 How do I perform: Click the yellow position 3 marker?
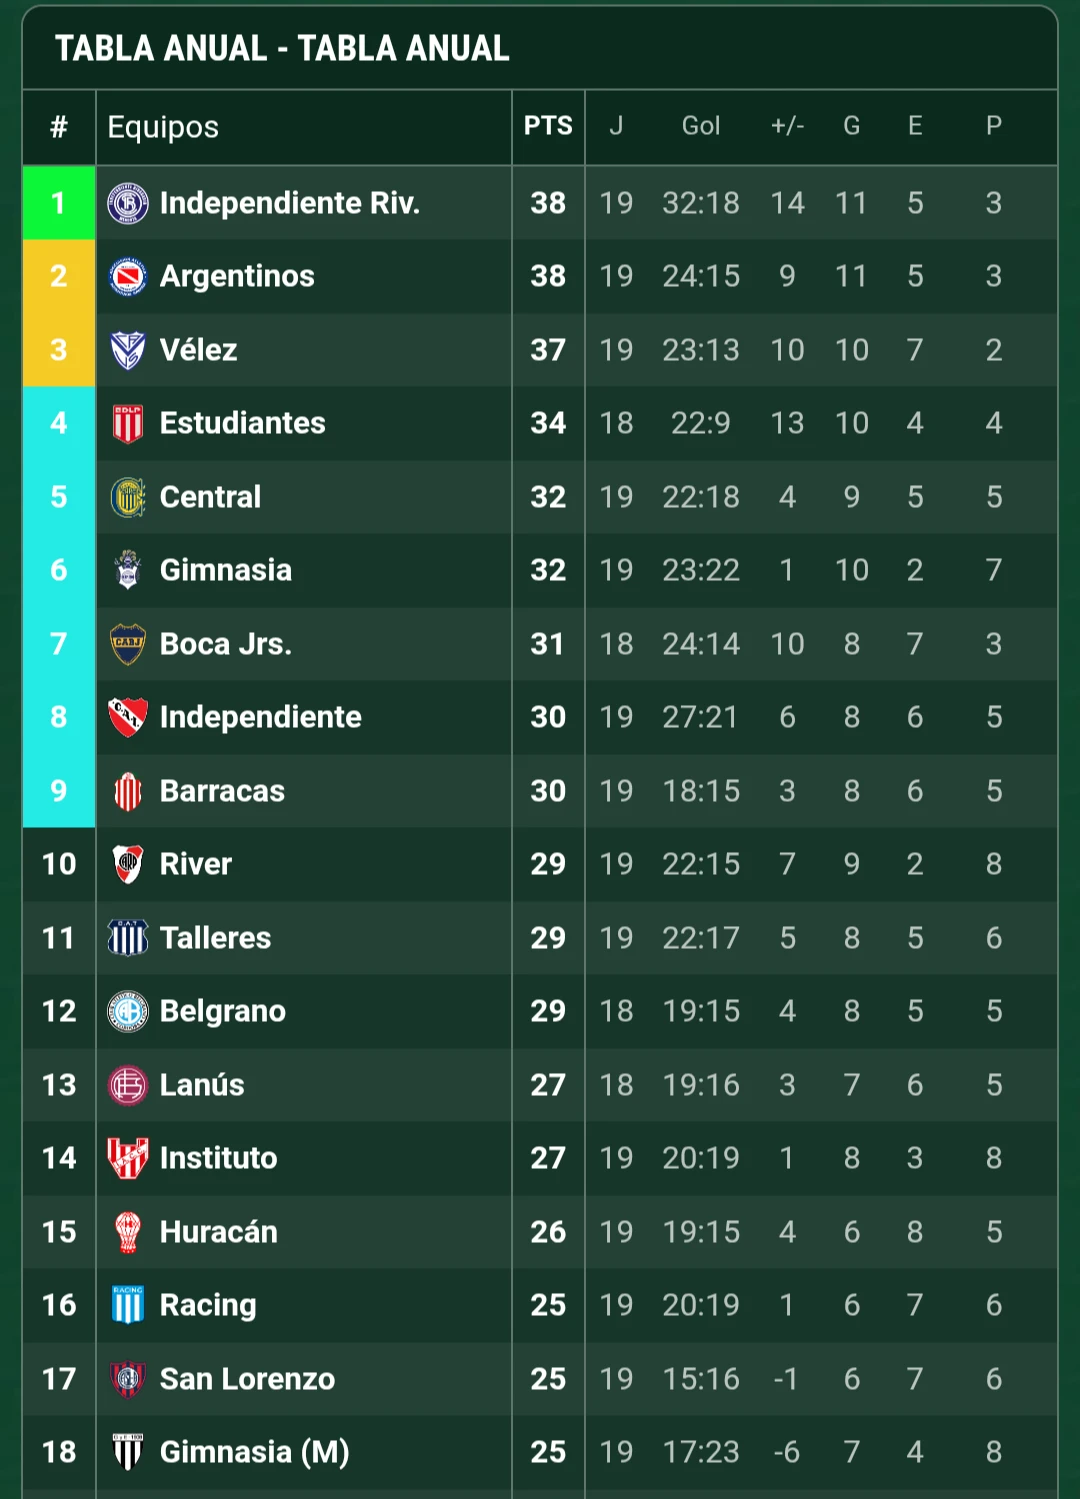(x=59, y=350)
